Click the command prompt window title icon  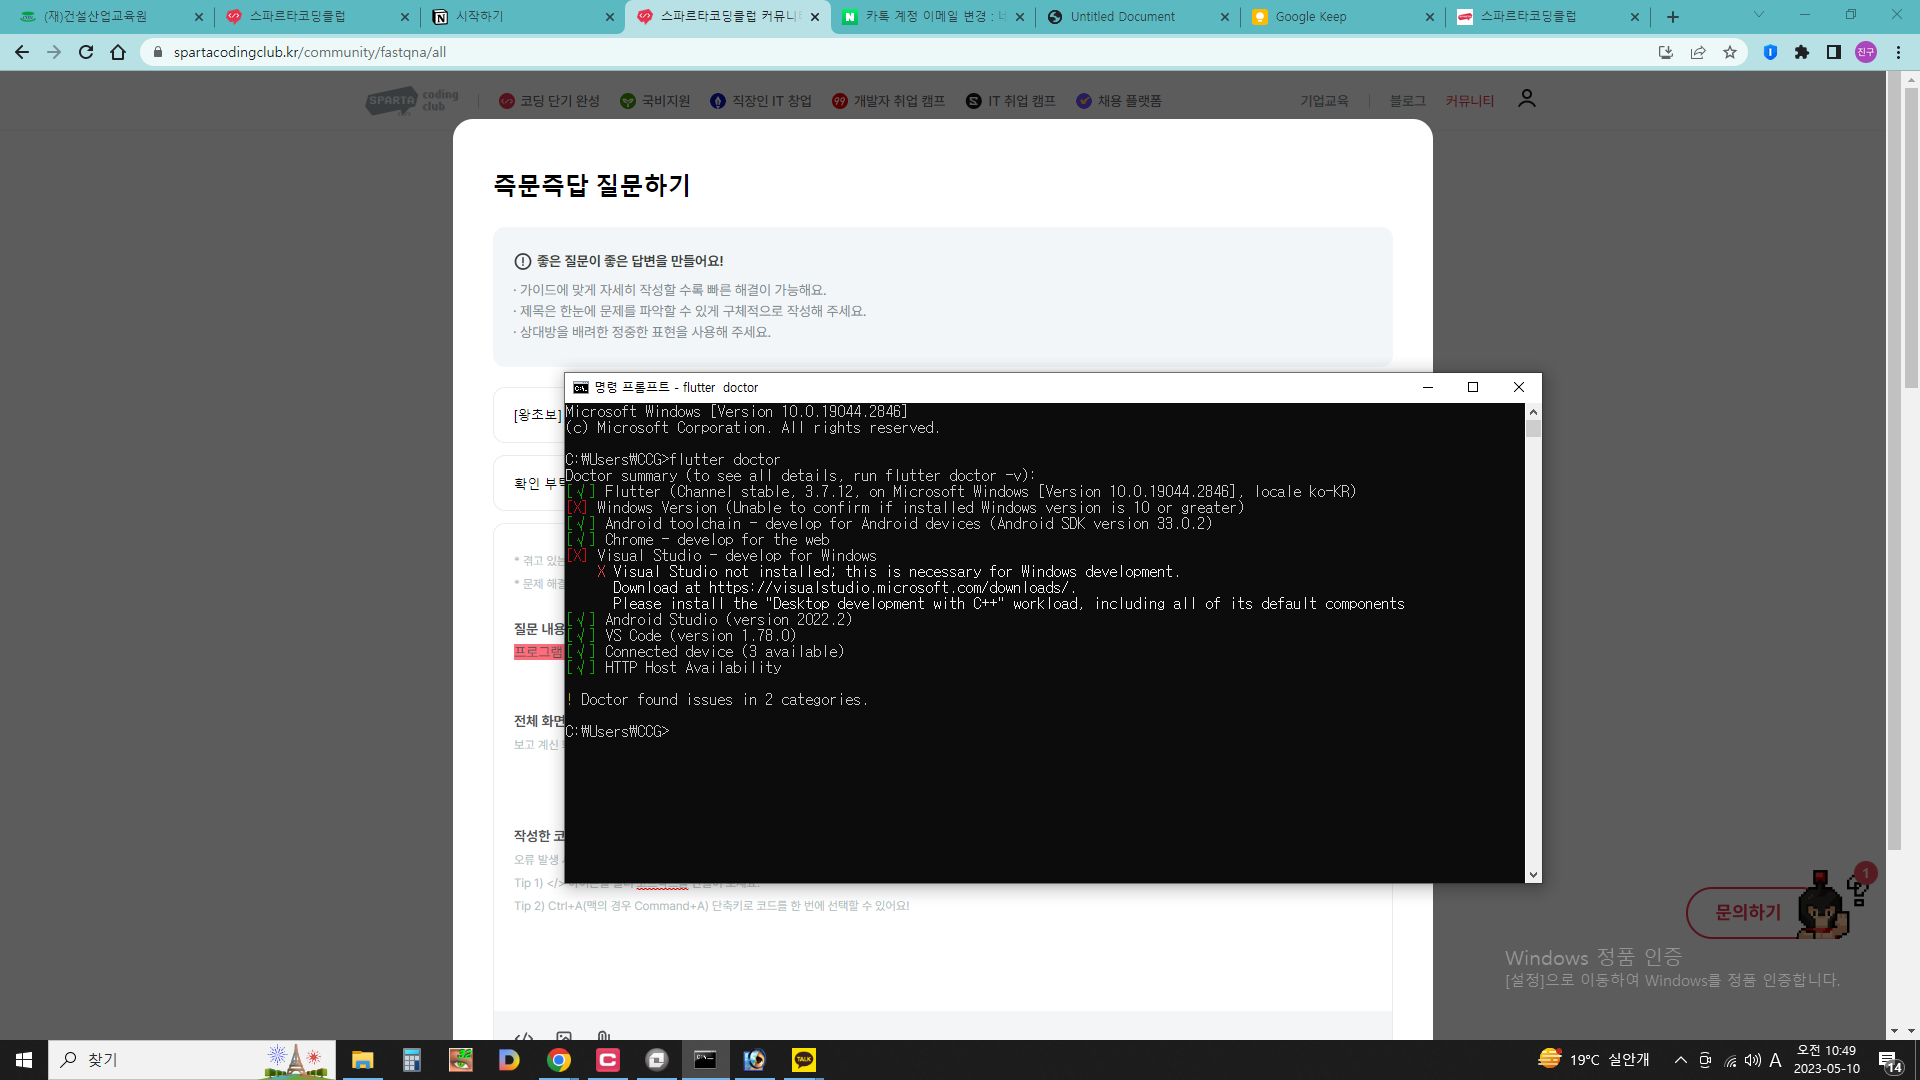point(581,387)
